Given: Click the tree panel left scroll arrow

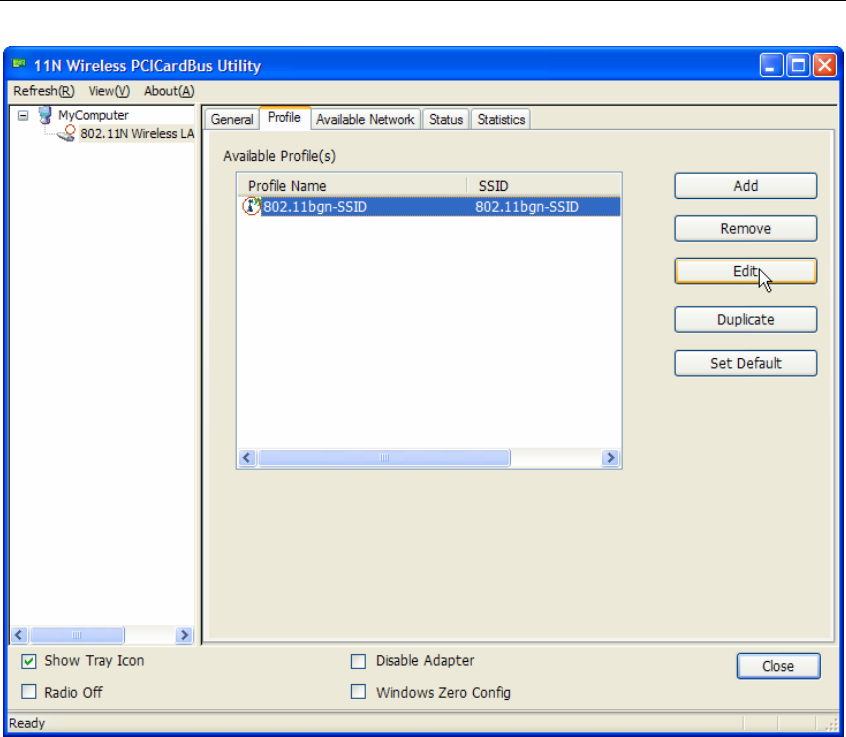Looking at the screenshot, I should pos(19,635).
